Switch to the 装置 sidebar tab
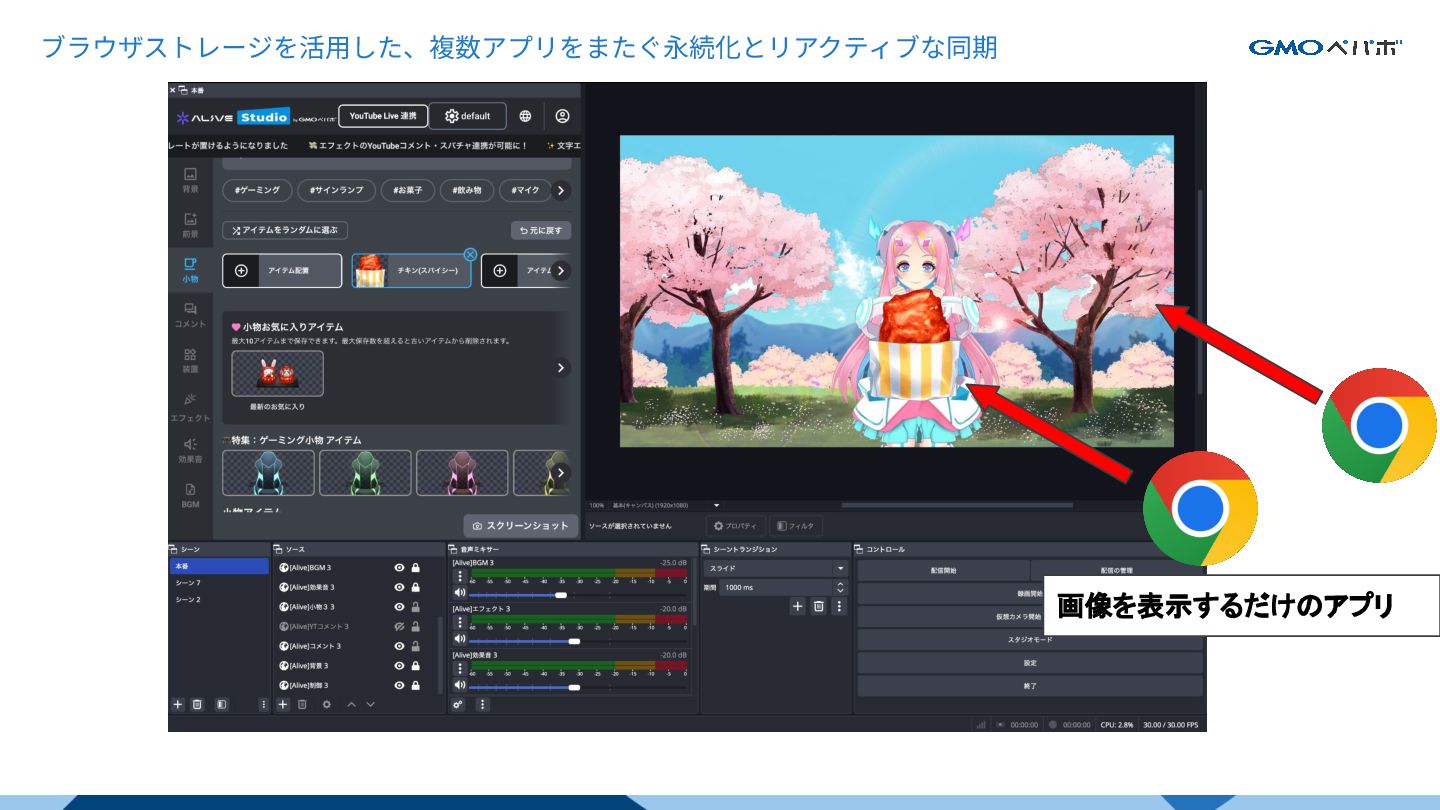The image size is (1440, 810). pyautogui.click(x=190, y=361)
